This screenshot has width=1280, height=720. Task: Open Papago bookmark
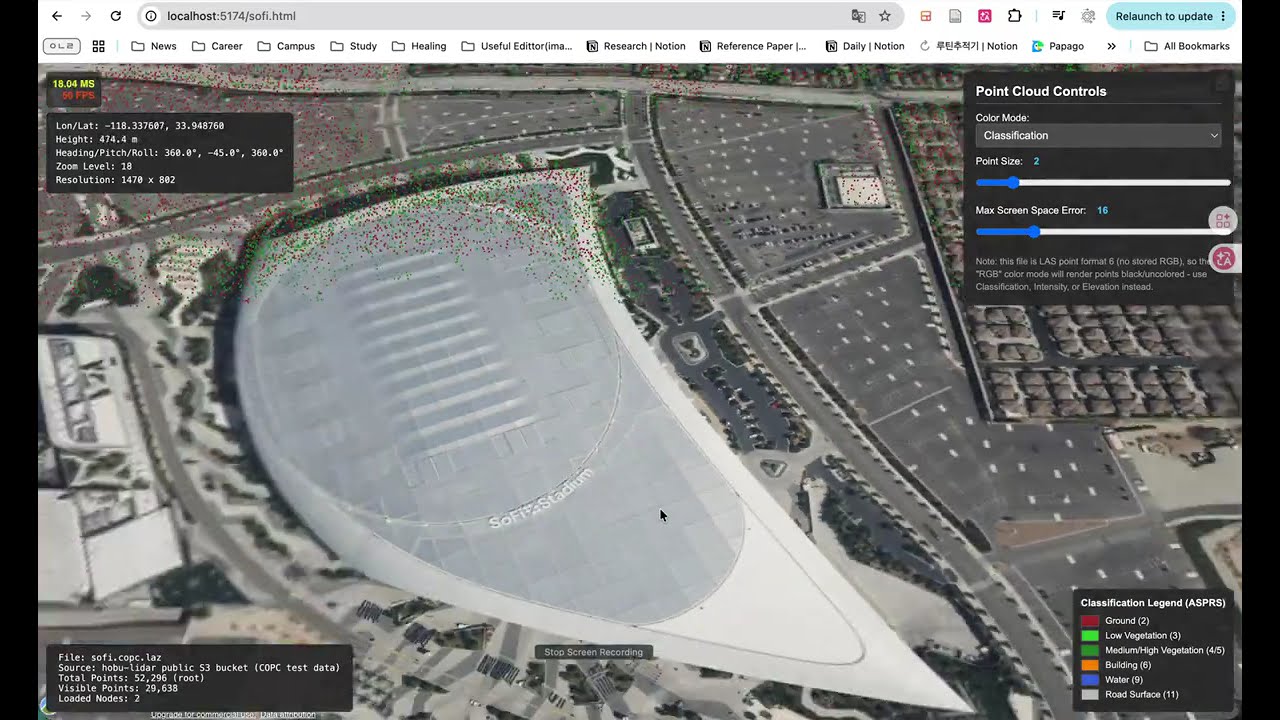1058,46
